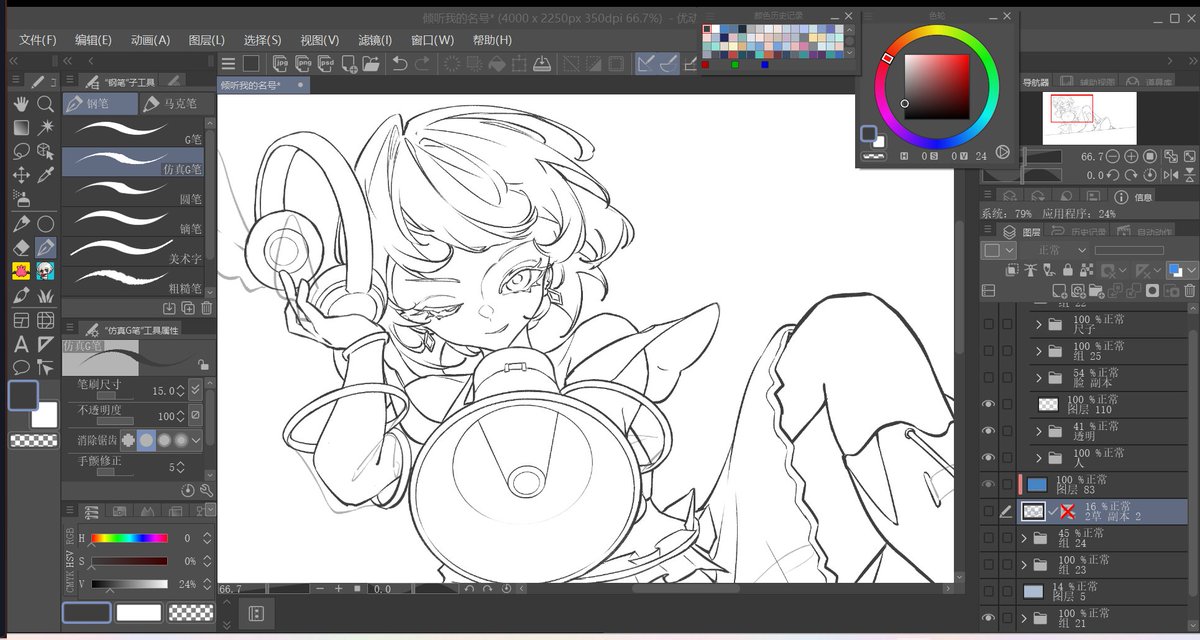The height and width of the screenshot is (640, 1200).
Task: Select the Decoration grass brush tool
Action: point(45,296)
